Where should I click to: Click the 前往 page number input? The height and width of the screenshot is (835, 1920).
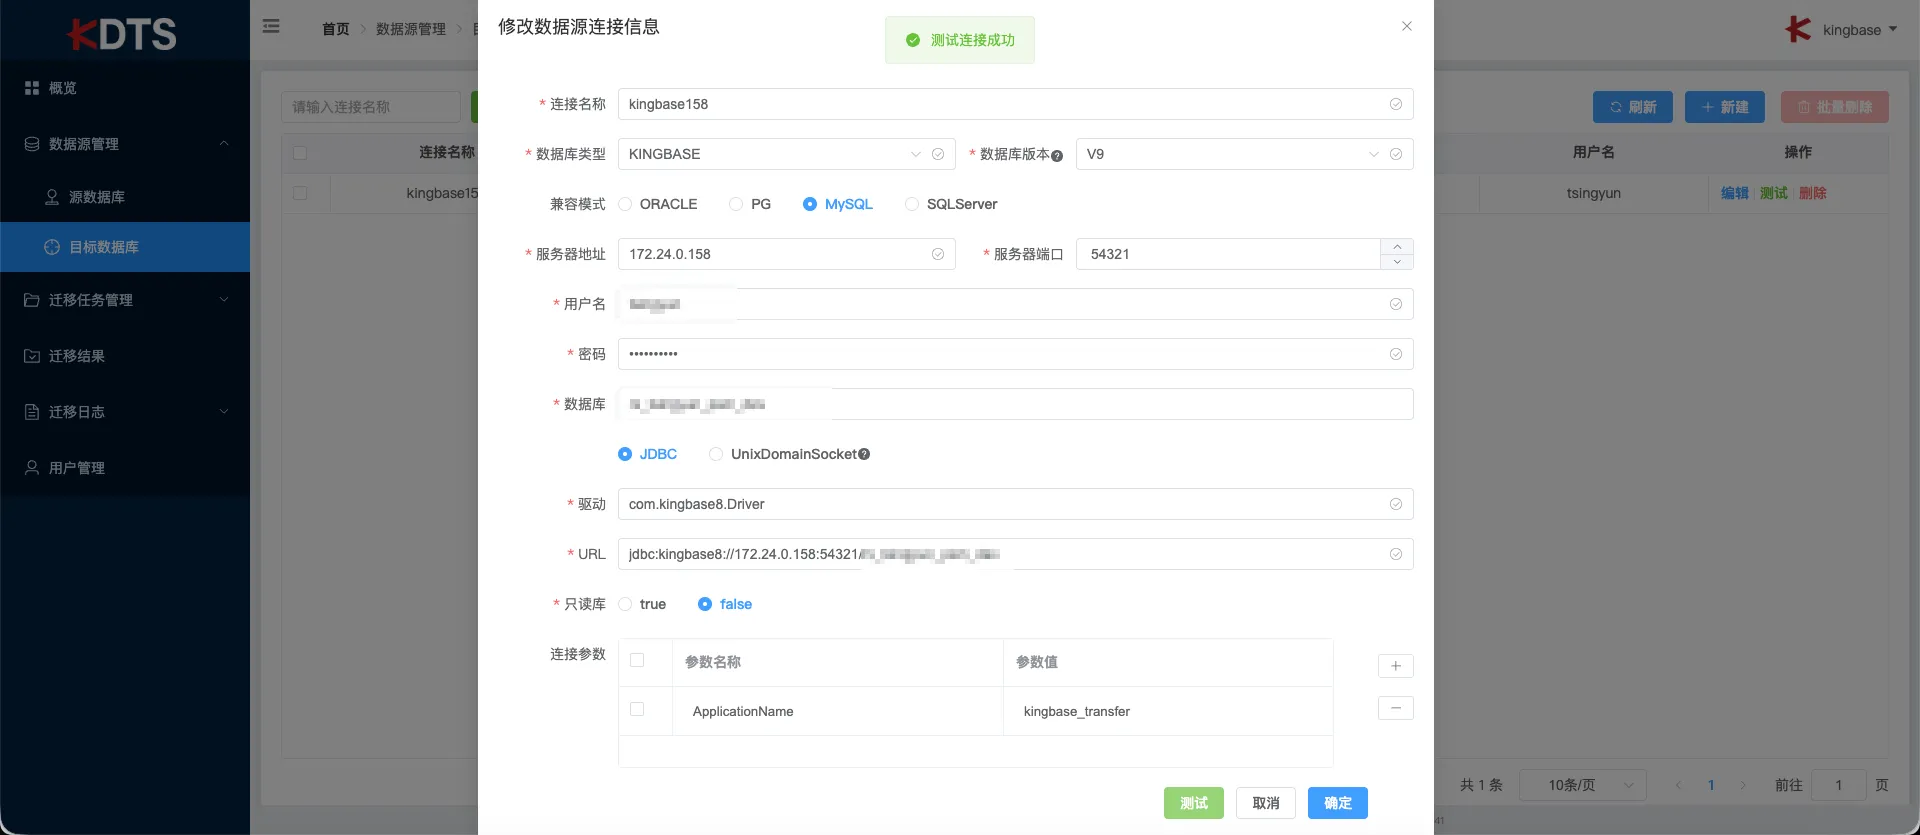coord(1838,785)
